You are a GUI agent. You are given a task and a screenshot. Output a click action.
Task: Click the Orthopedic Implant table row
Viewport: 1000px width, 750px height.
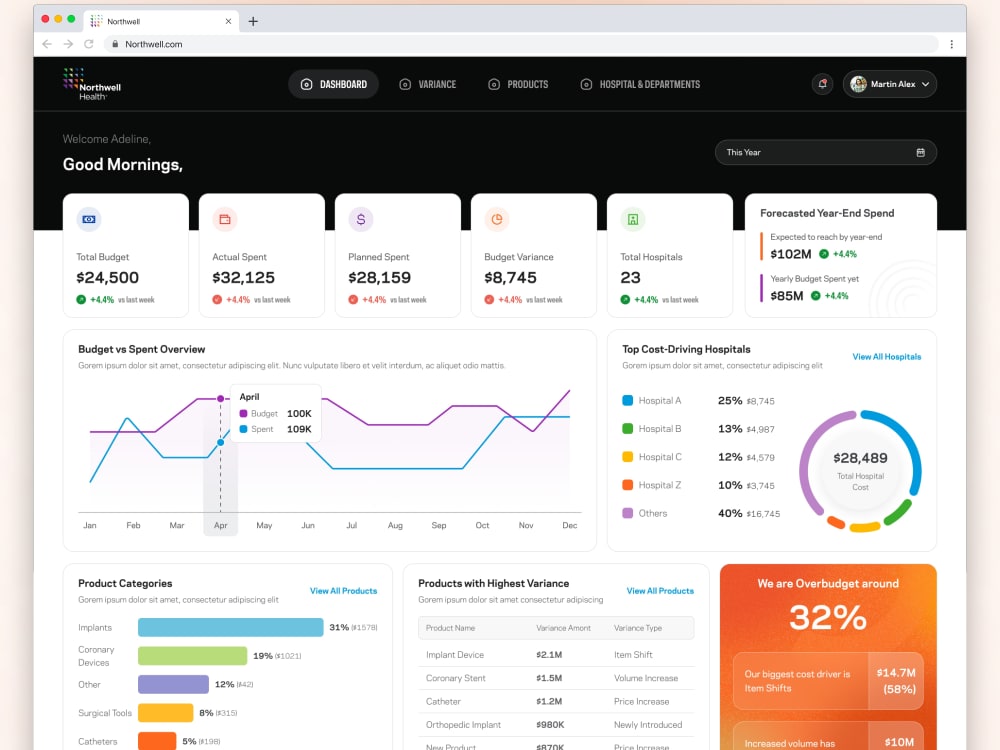(556, 724)
